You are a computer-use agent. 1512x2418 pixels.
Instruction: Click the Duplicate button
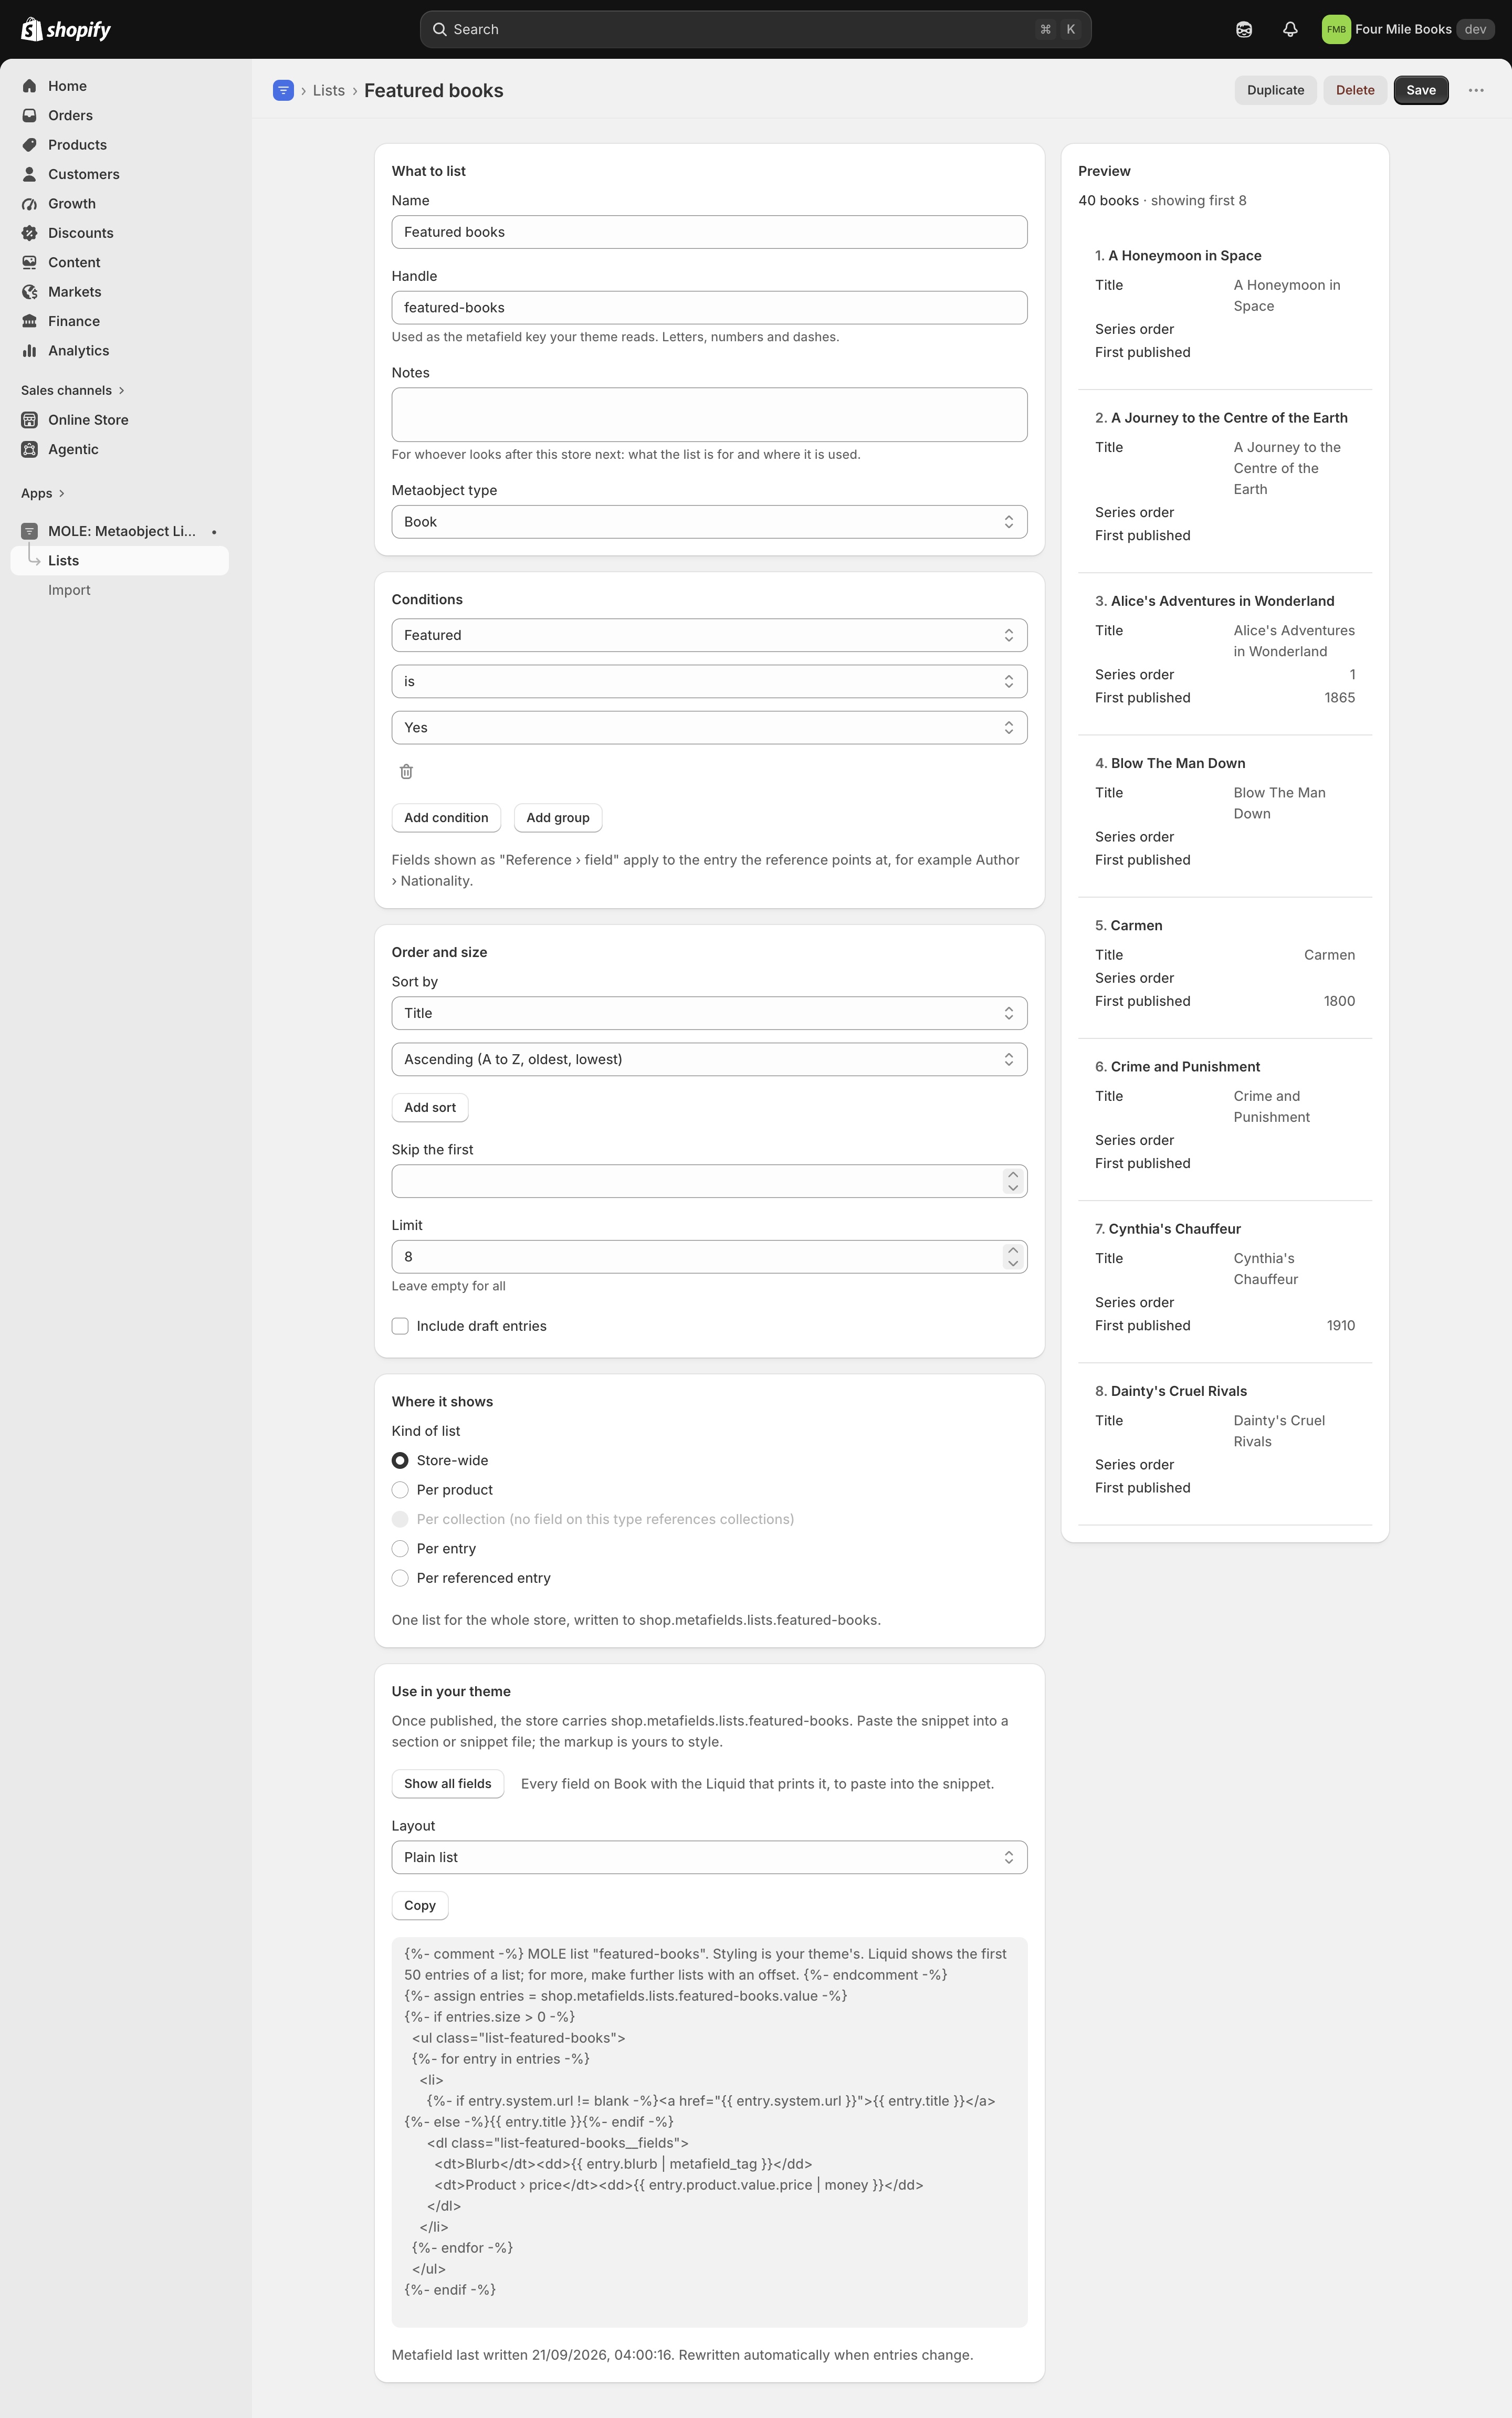(x=1275, y=90)
